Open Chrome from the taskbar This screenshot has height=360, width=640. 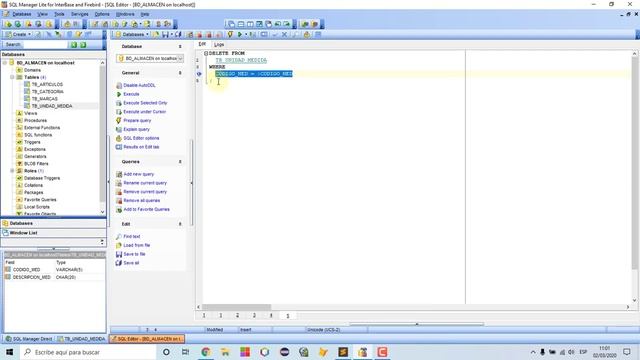pyautogui.click(x=206, y=352)
